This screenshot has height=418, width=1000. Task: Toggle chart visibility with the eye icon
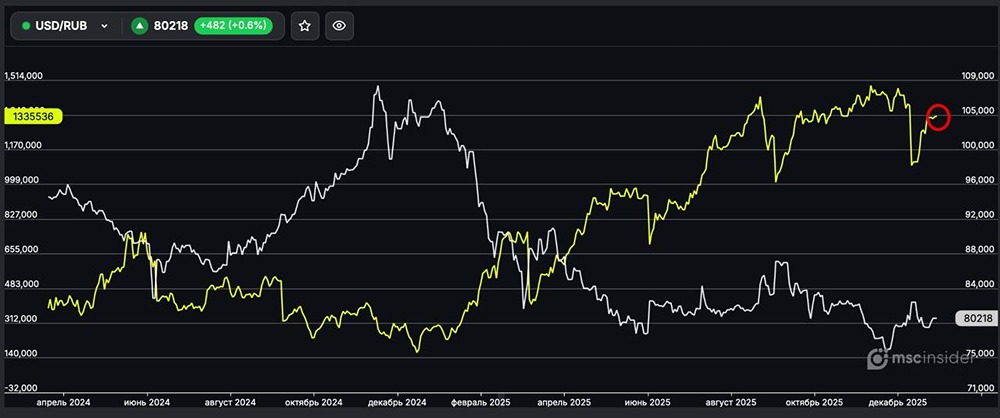pyautogui.click(x=339, y=25)
